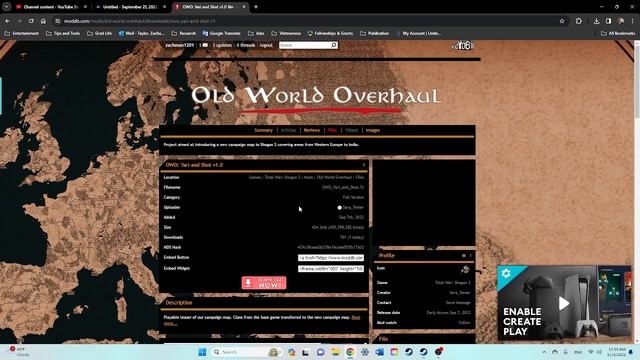This screenshot has width=640, height=360.
Task: Show hidden system tray icons chevron
Action: point(544,352)
